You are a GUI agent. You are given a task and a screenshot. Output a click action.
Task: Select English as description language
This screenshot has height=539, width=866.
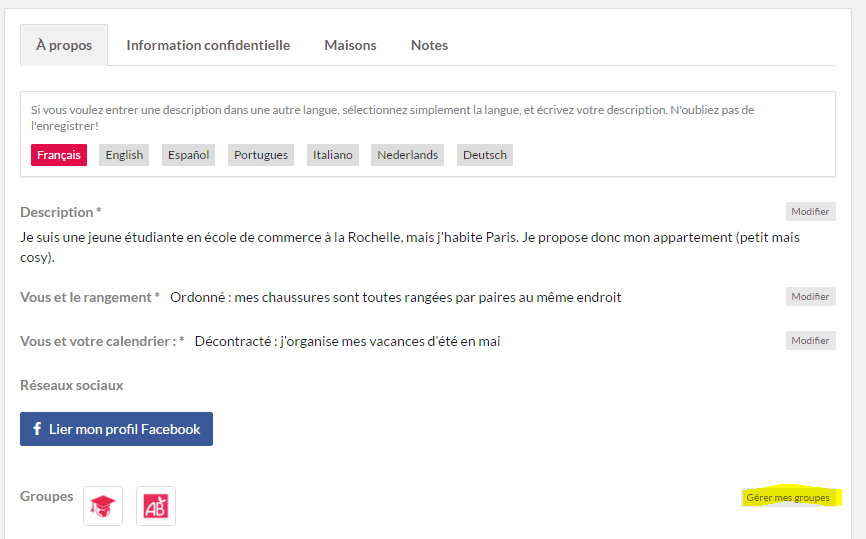(x=124, y=155)
